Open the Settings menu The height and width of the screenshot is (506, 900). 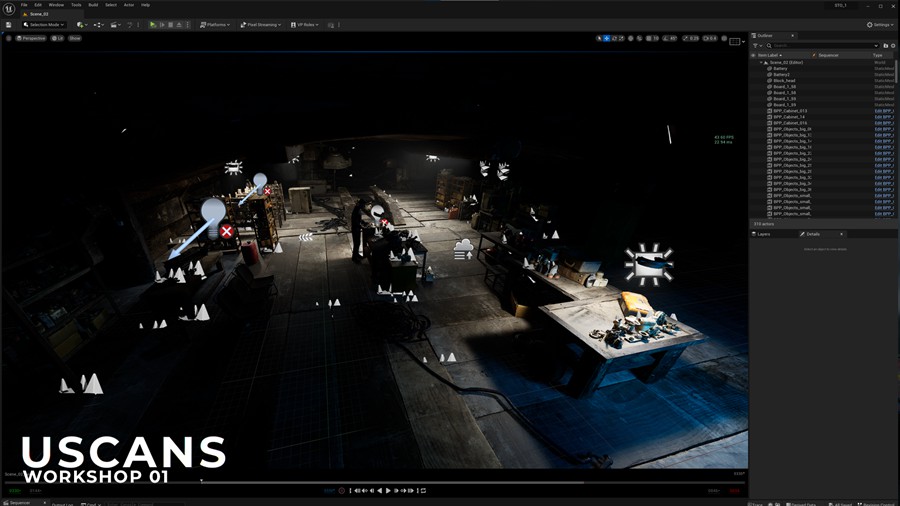point(880,25)
